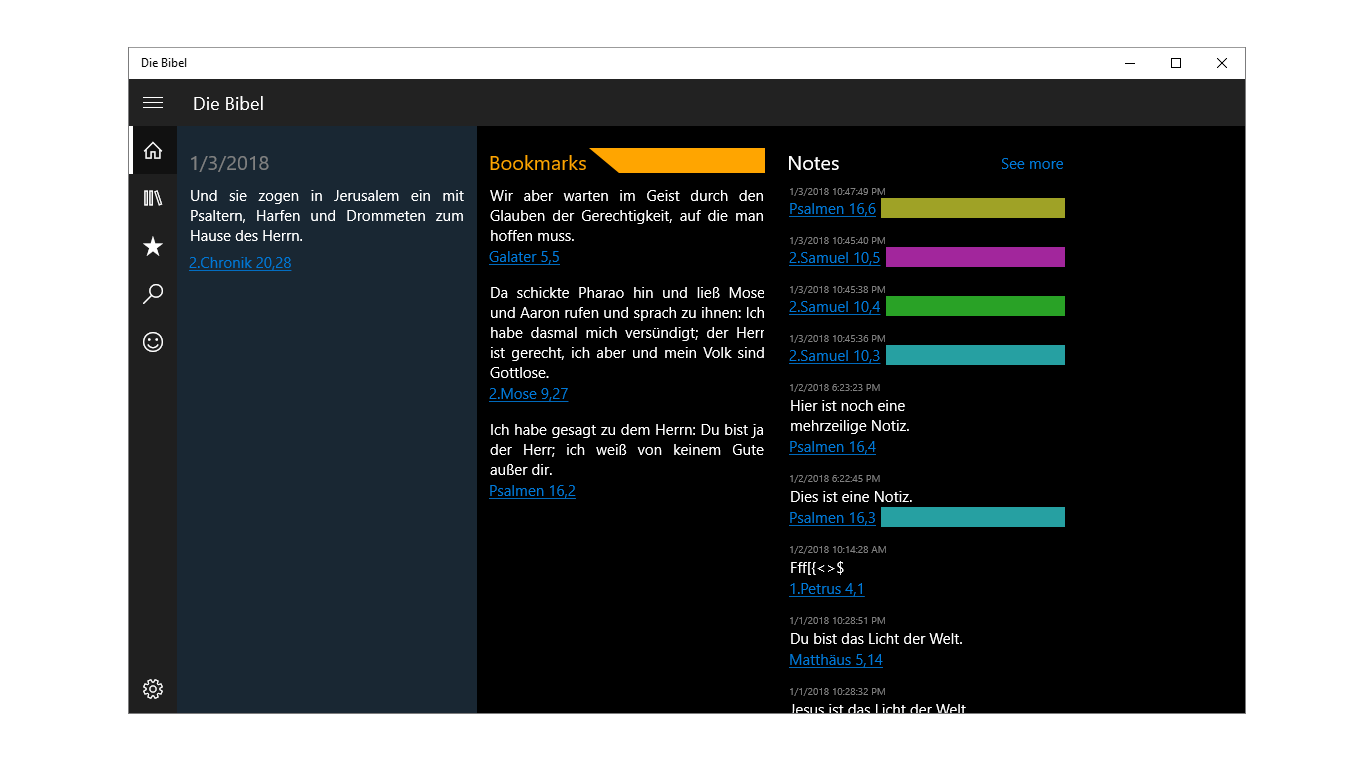Screen dimensions: 1366x768
Task: Click timestamp 1/3/2018 10:47:49 PM
Action: click(837, 191)
